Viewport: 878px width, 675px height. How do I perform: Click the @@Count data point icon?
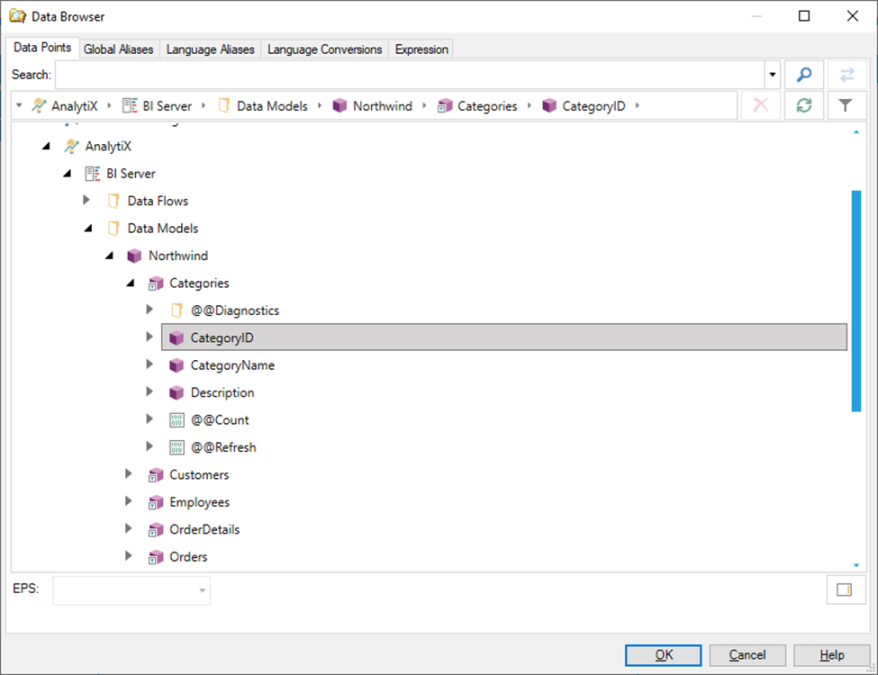coord(177,420)
